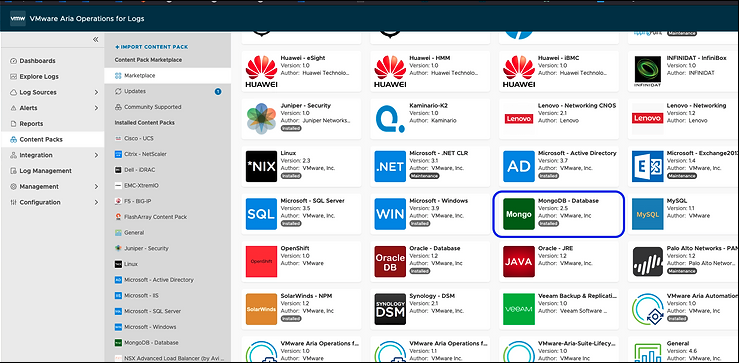The image size is (739, 363).
Task: Open the Dashboards navigation item
Action: 37,61
